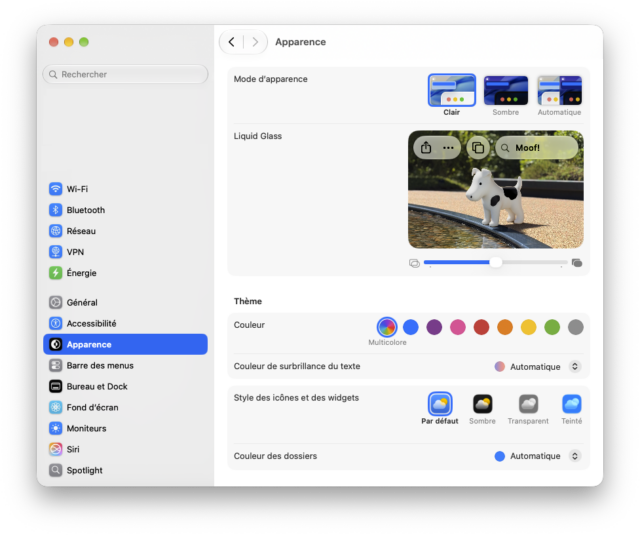Click the Rechercher search field
Image resolution: width=640 pixels, height=535 pixels.
click(125, 74)
